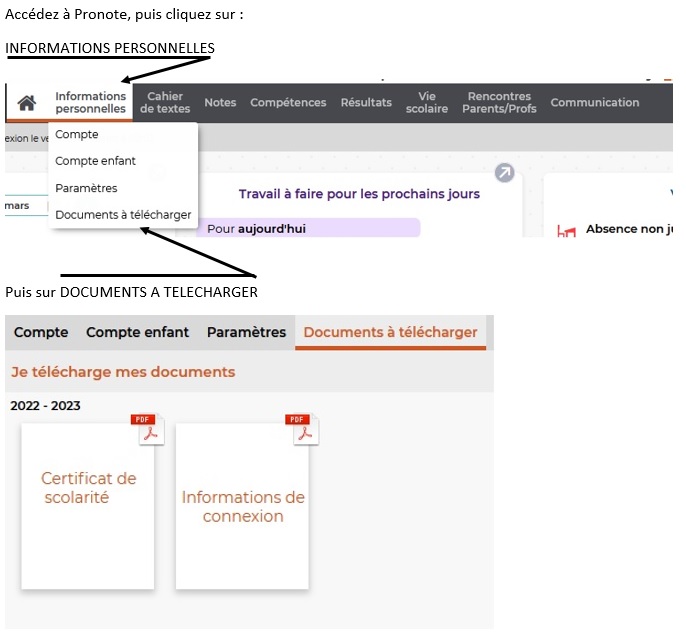Click PDF icon on Informations de connexion
This screenshot has height=632, width=686.
(x=301, y=429)
